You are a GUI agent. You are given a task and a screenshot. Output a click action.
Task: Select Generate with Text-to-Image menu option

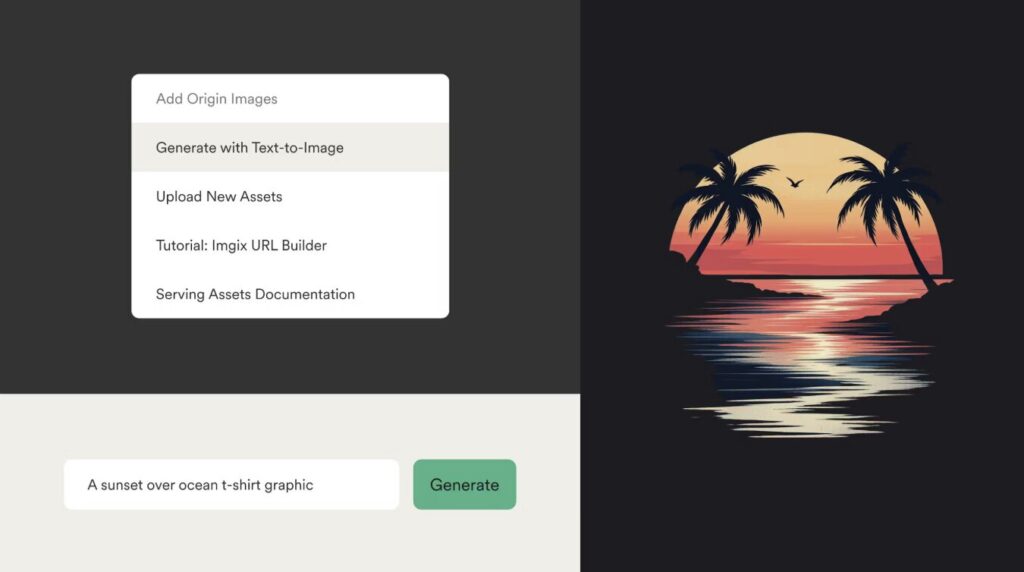coord(249,148)
